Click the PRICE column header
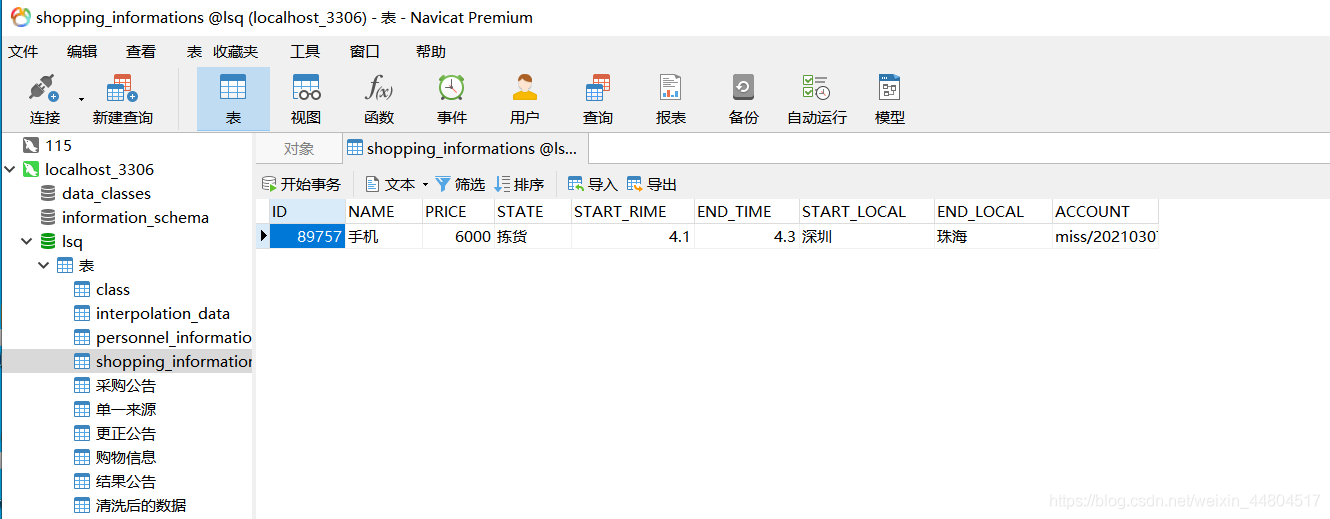 [x=446, y=212]
